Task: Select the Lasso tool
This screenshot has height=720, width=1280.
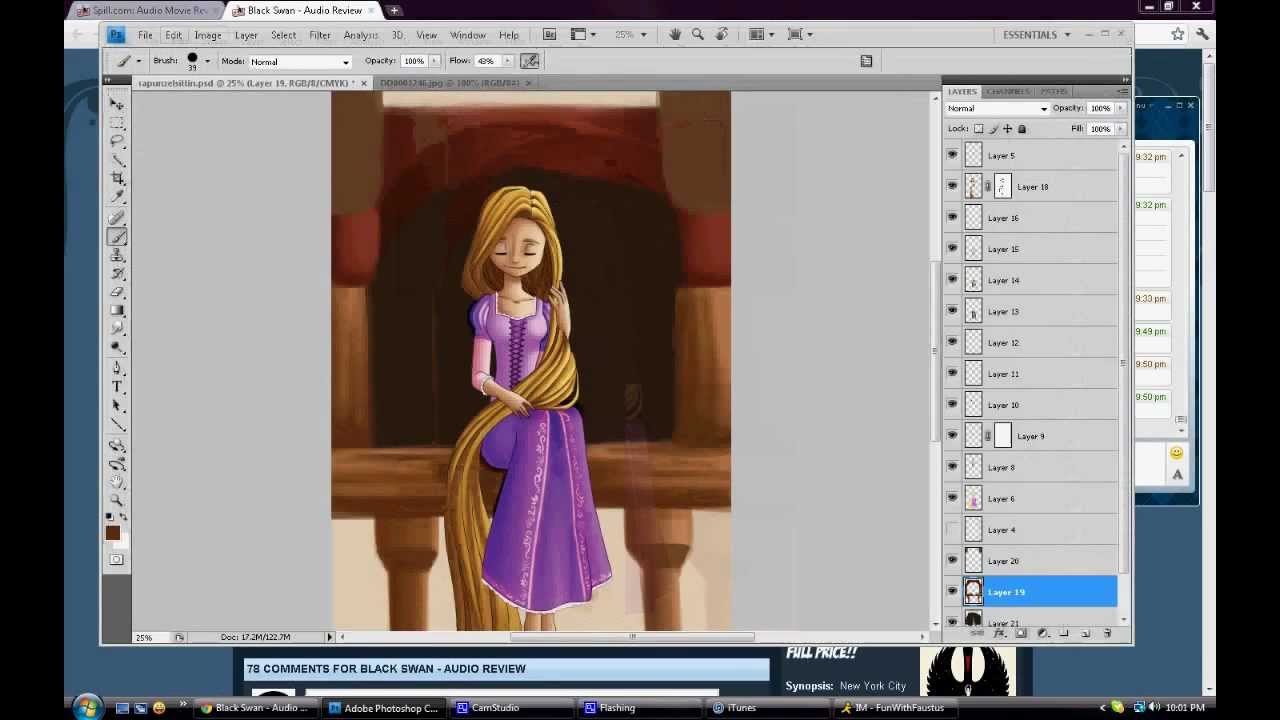Action: point(117,142)
